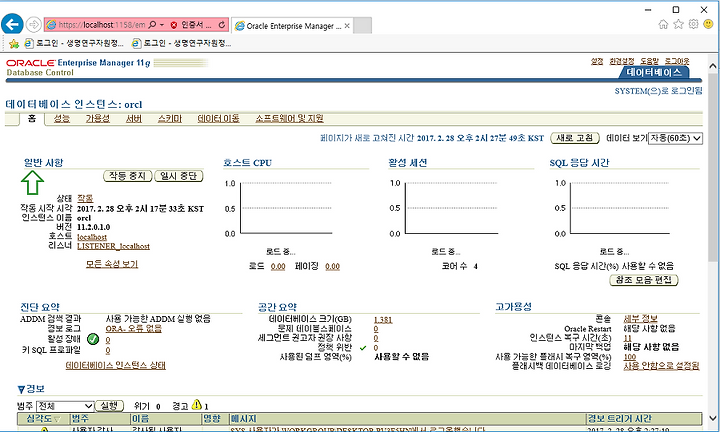Click the 작동 중지 button
Image resolution: width=720 pixels, height=432 pixels.
click(x=128, y=176)
